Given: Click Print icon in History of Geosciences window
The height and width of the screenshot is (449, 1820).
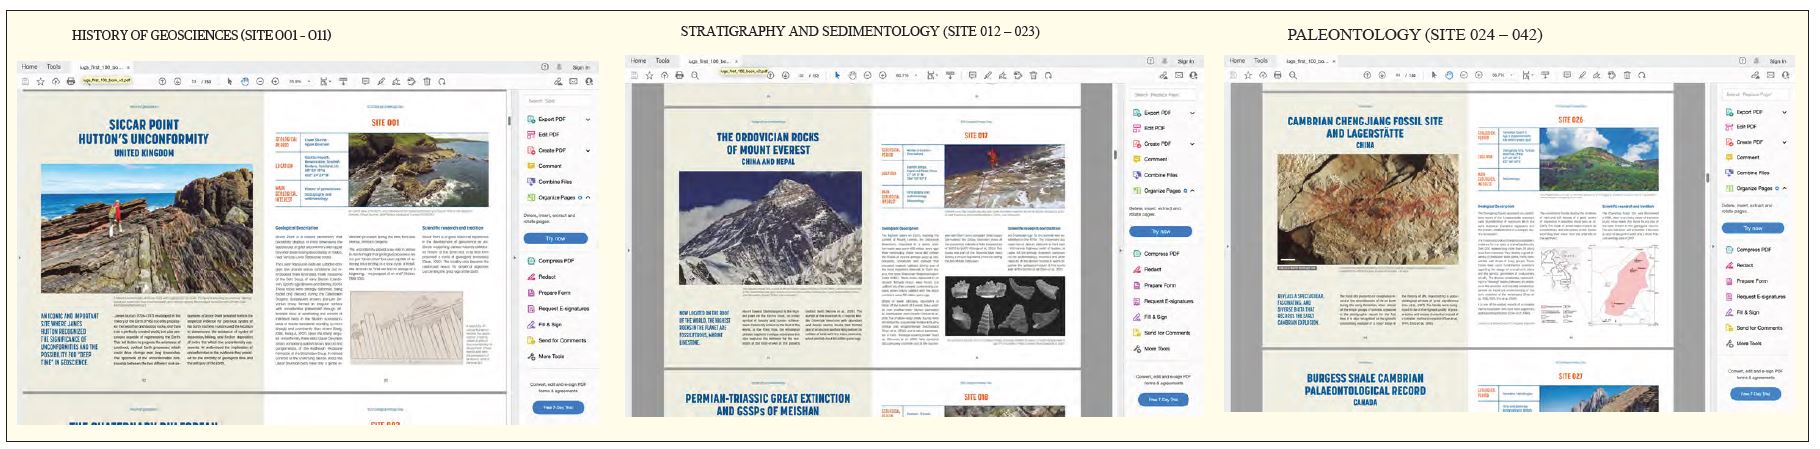Looking at the screenshot, I should pos(70,81).
